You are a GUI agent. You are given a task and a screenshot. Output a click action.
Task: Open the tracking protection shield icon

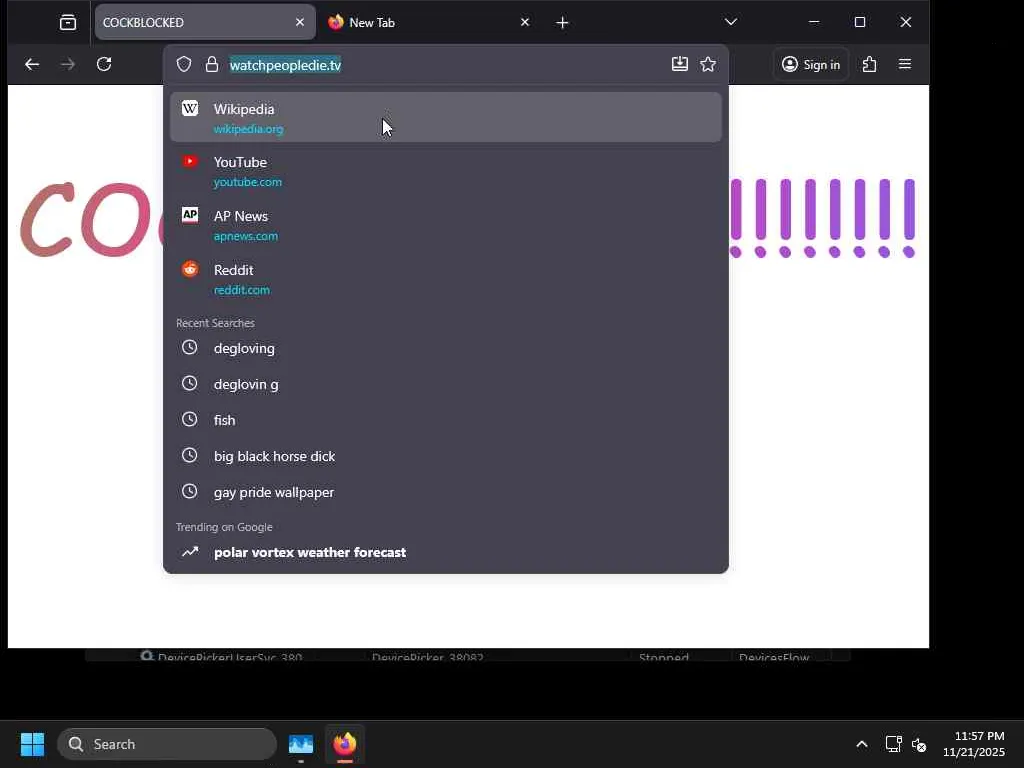click(x=184, y=64)
